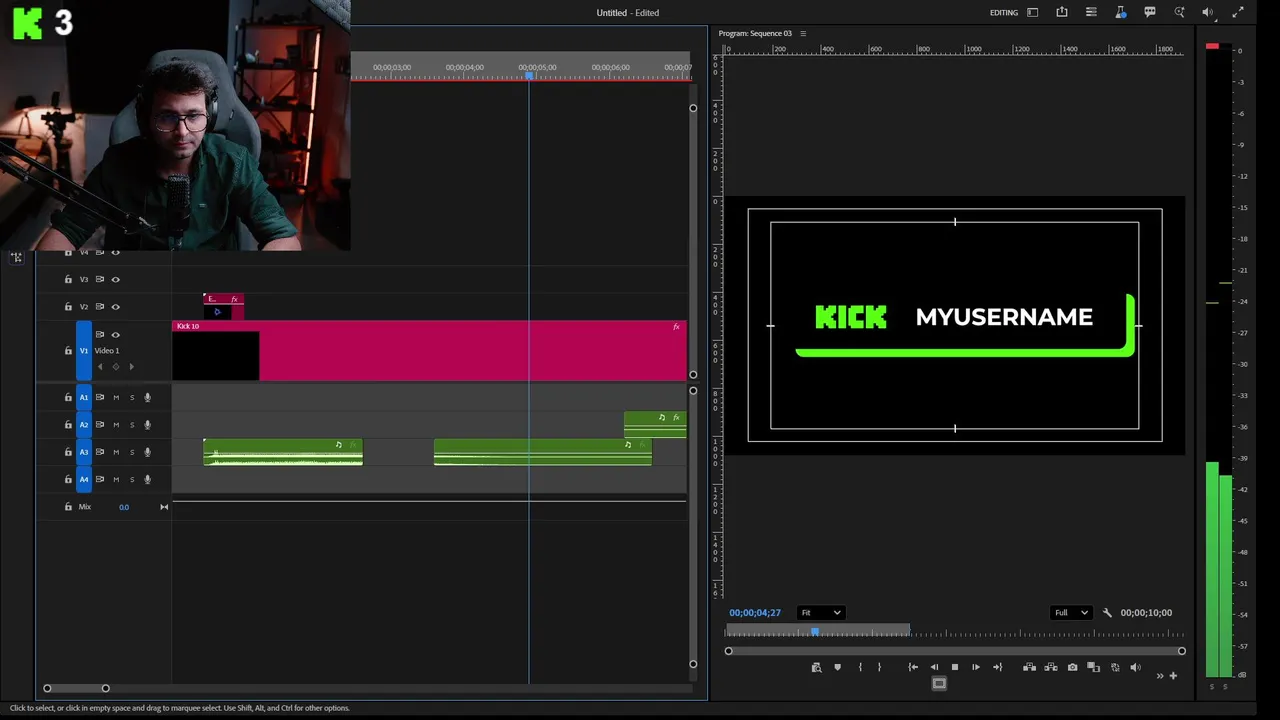This screenshot has width=1280, height=720.
Task: Go to the previous keyframe on Video 1
Action: pos(99,367)
